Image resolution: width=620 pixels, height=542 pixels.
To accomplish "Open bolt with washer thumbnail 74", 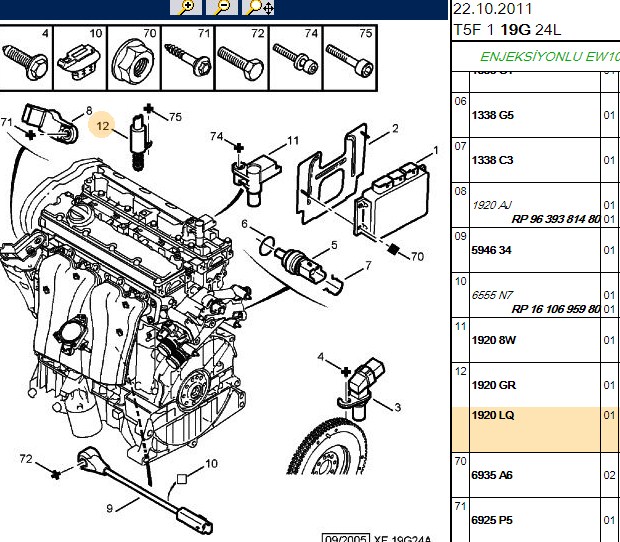I will coord(295,58).
